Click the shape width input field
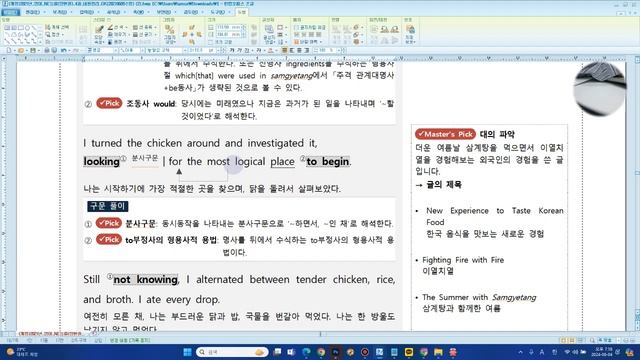The height and width of the screenshot is (360, 640). pos(229,27)
